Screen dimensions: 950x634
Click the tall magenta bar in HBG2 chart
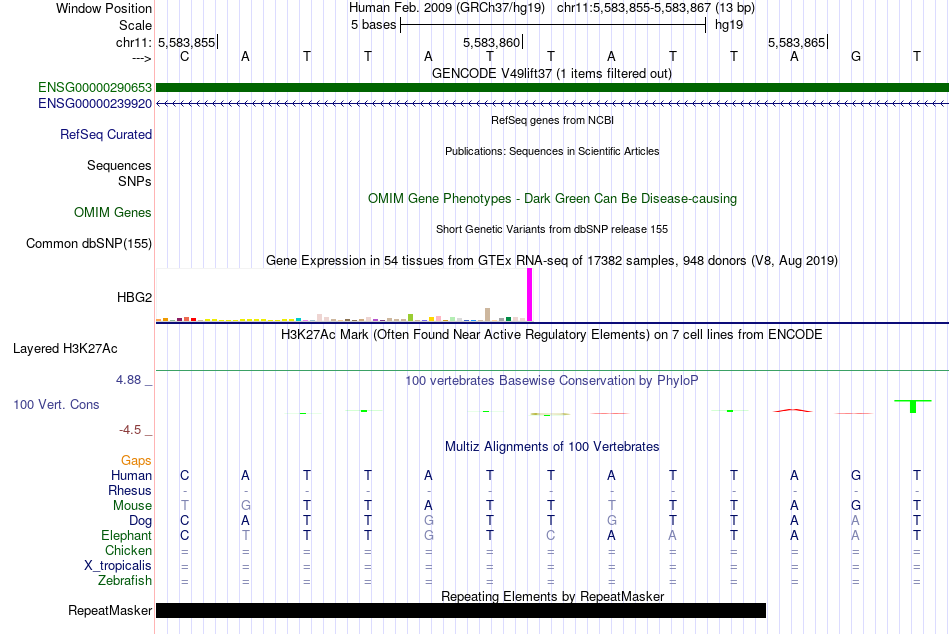pos(530,295)
